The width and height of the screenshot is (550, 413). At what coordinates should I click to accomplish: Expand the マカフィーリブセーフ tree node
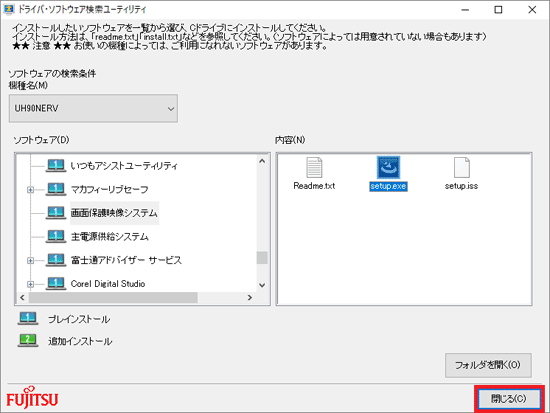[31, 190]
